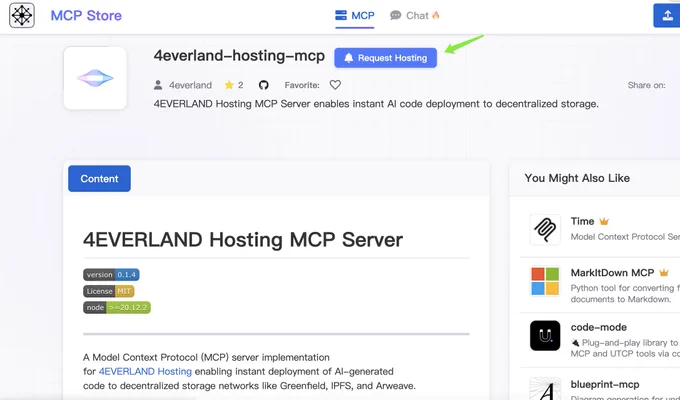
Task: Click the star rating icon
Action: [229, 85]
